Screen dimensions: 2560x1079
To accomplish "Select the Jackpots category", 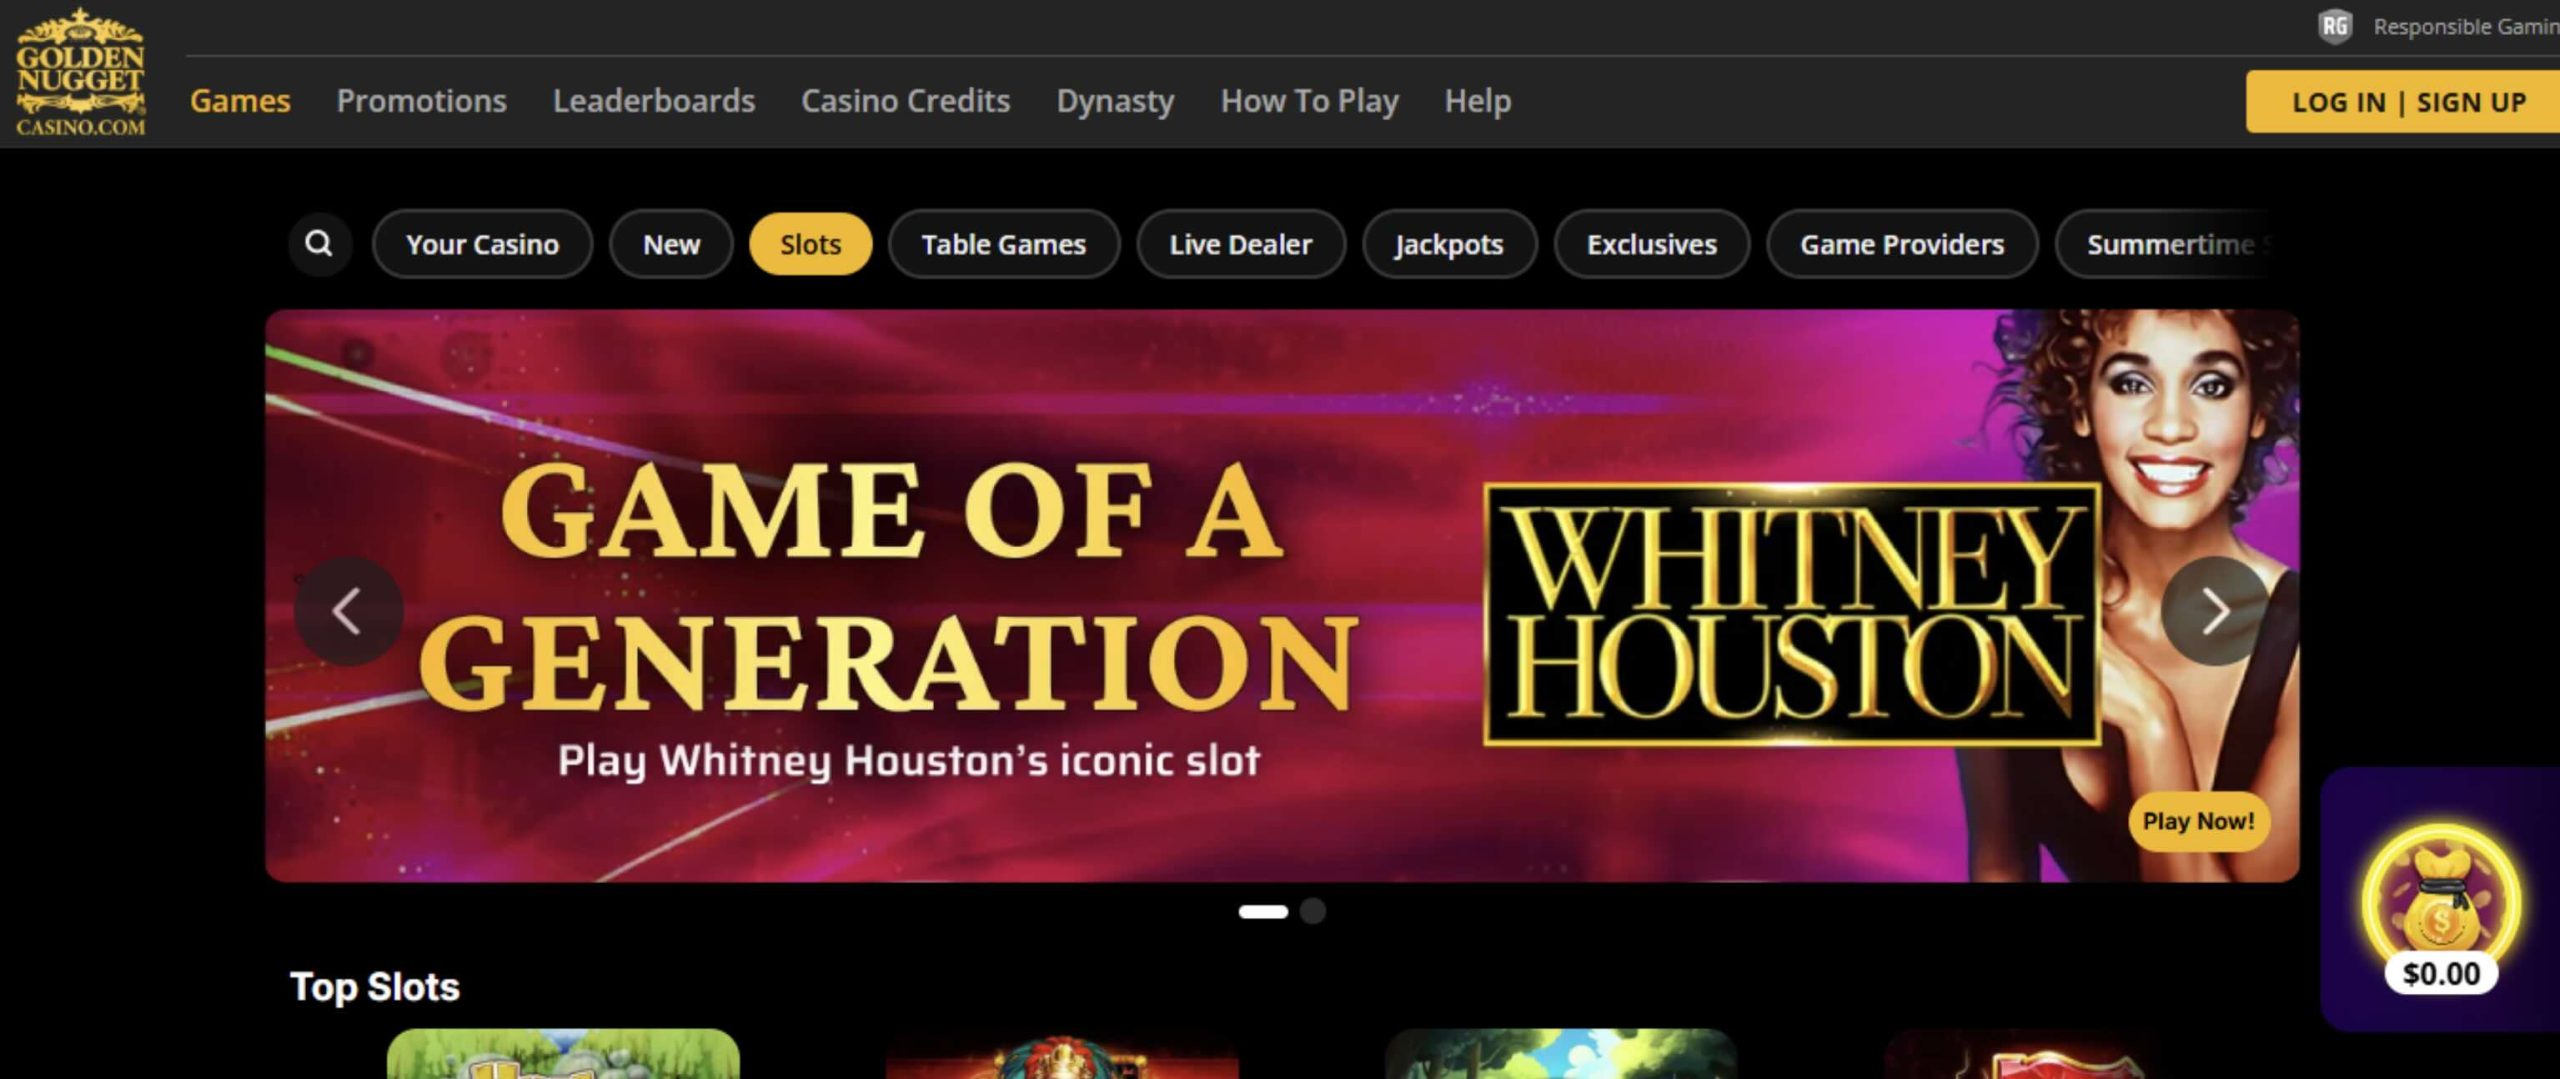I will (x=1450, y=244).
